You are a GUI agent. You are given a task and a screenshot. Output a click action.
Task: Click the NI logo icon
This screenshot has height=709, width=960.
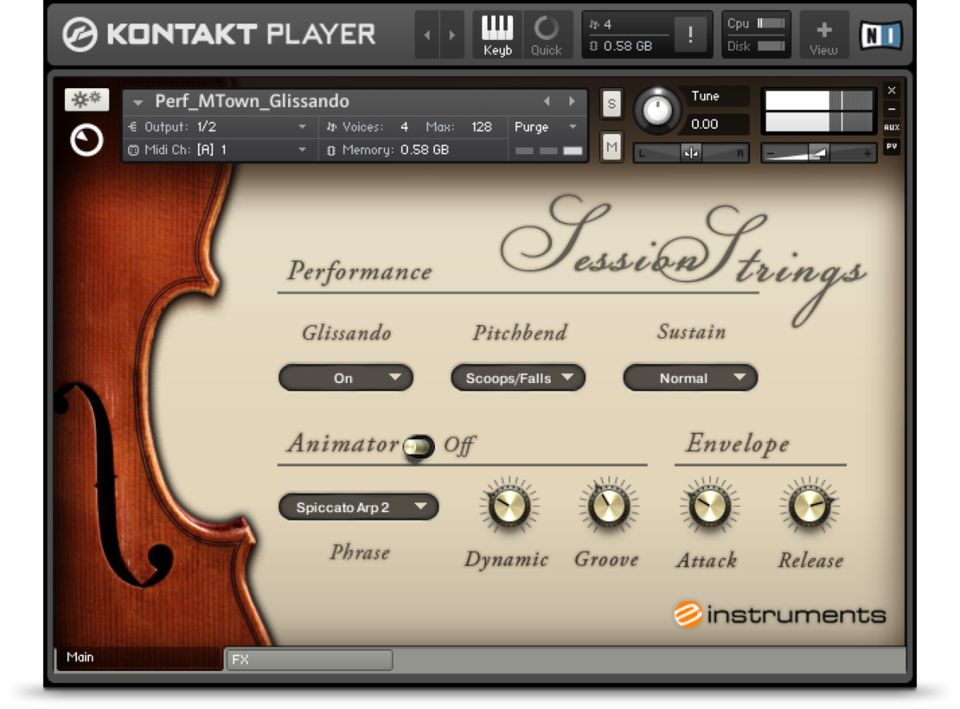tap(880, 35)
